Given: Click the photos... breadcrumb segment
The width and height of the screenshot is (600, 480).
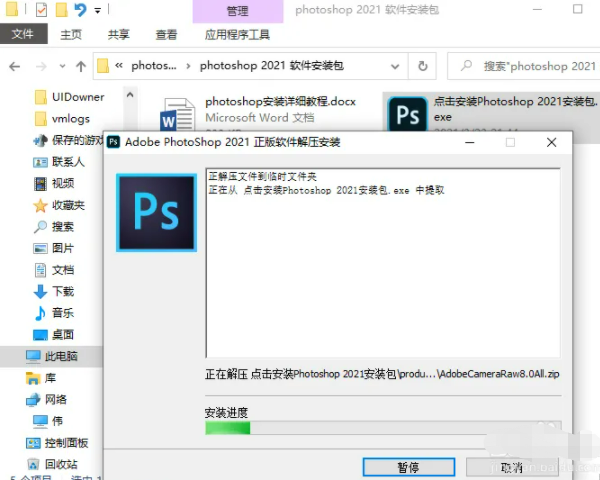Looking at the screenshot, I should click(x=154, y=66).
